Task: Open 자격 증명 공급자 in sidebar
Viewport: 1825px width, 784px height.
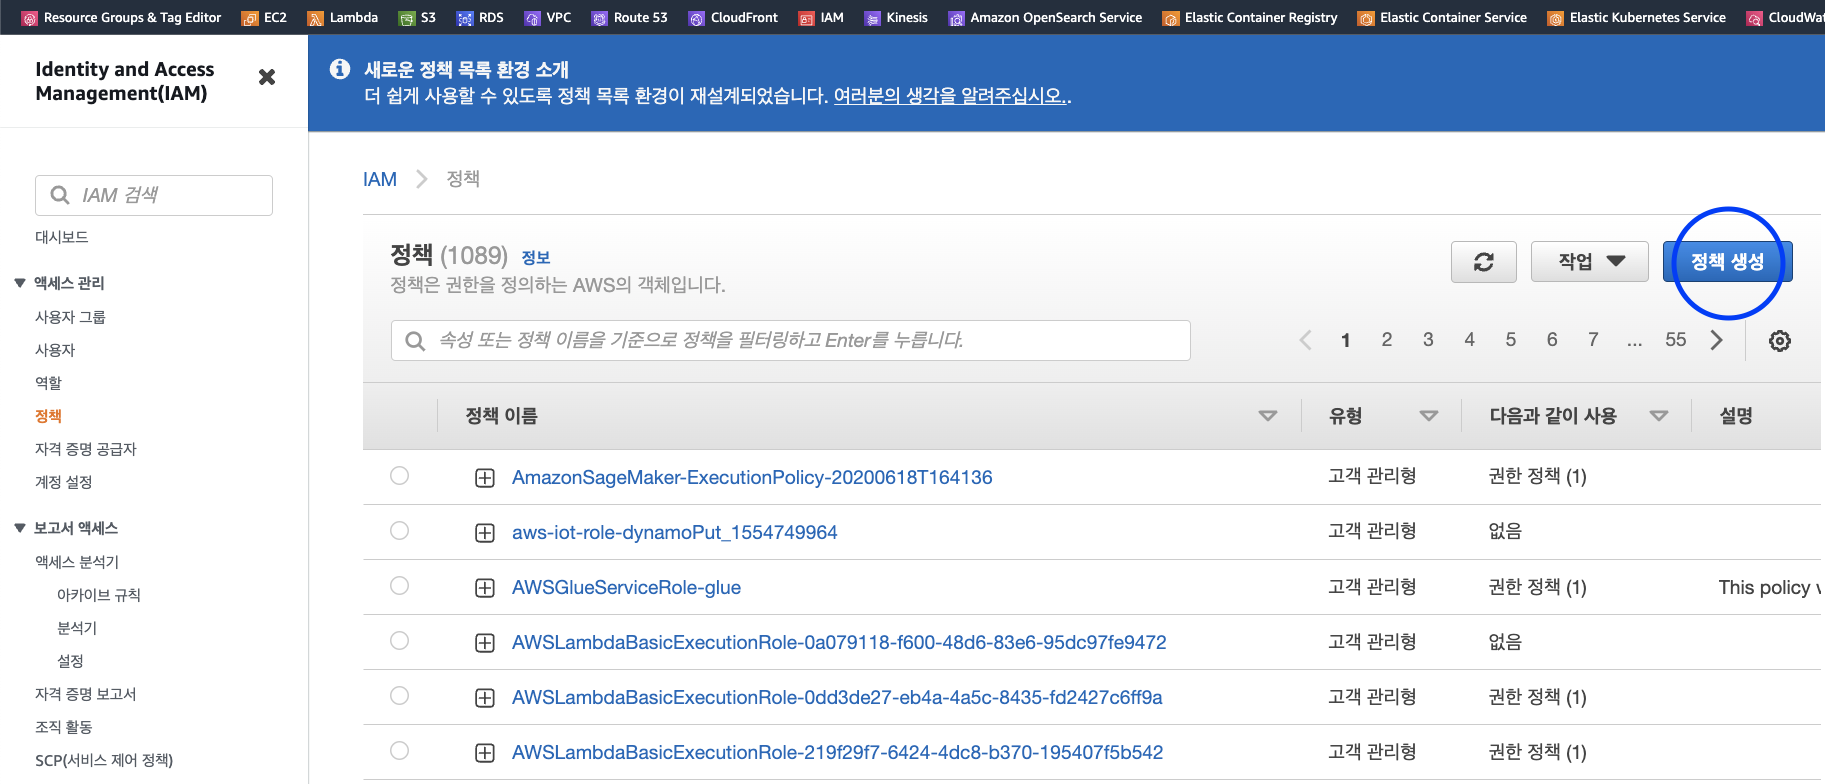Action: coord(86,449)
